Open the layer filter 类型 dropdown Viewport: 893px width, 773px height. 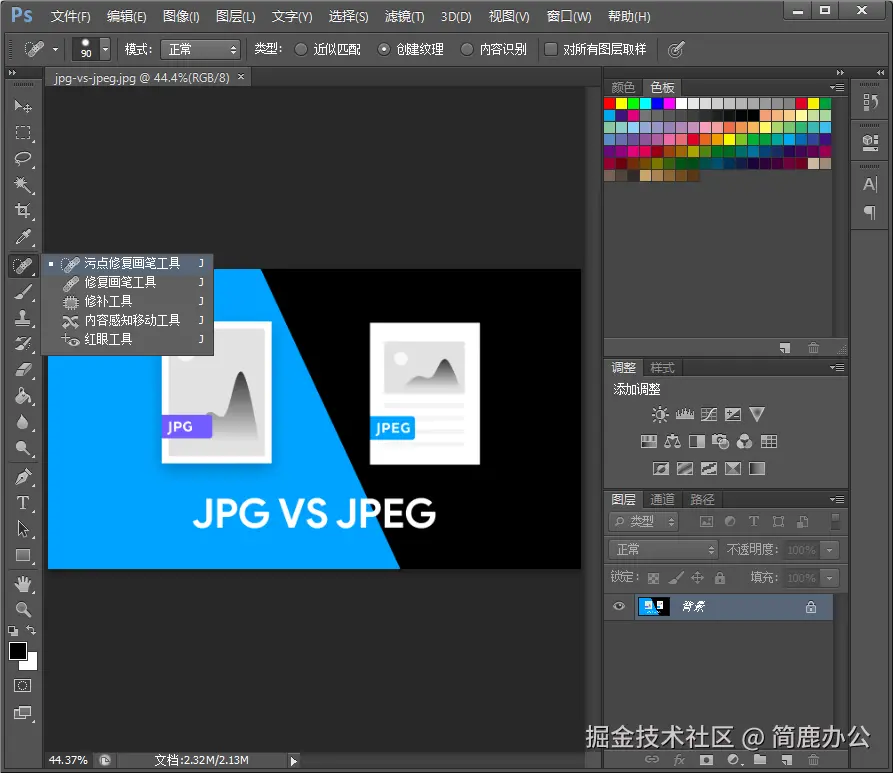(x=644, y=521)
